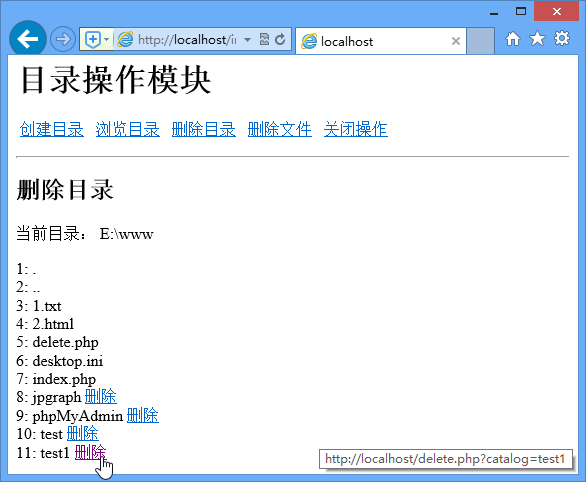
Task: Click the security shield icon
Action: (x=93, y=39)
